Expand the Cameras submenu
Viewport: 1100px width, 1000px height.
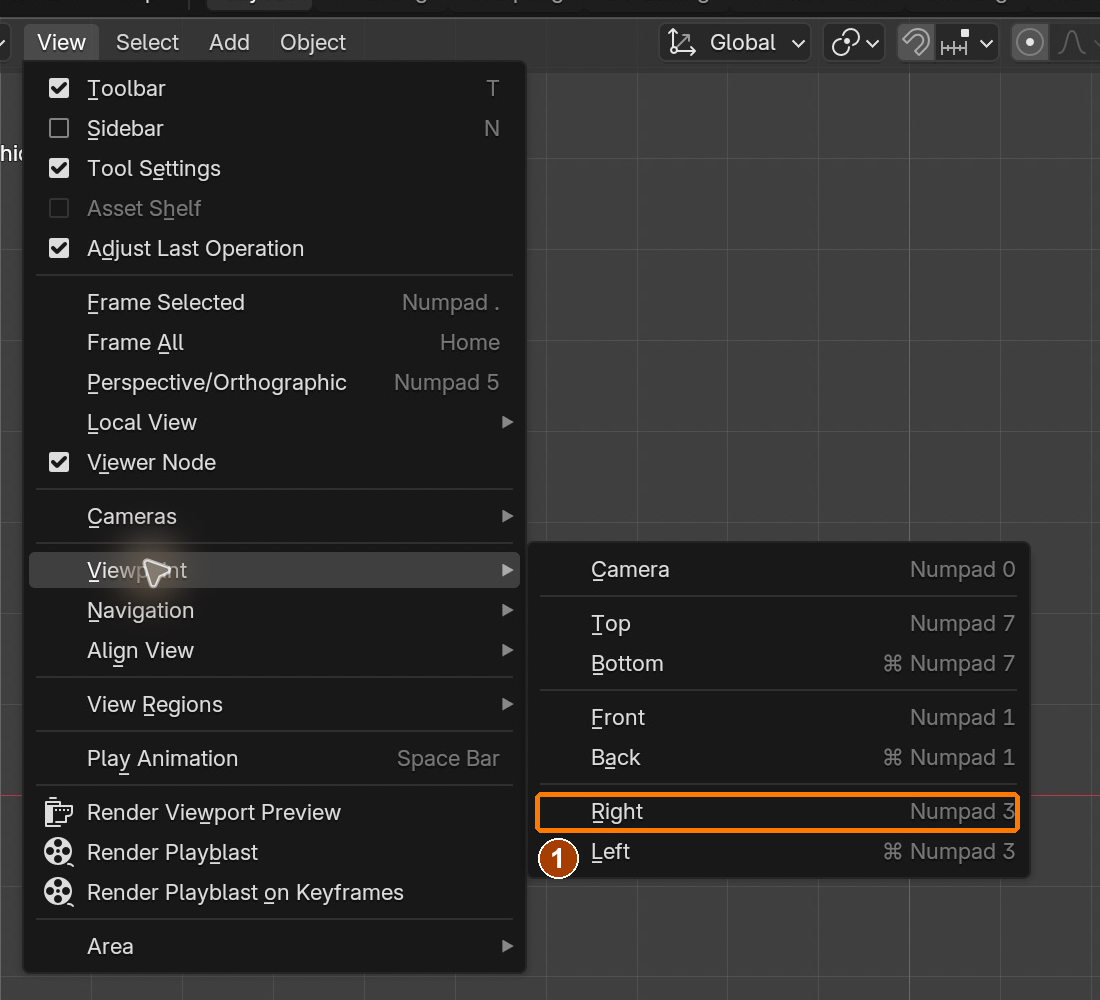point(274,516)
